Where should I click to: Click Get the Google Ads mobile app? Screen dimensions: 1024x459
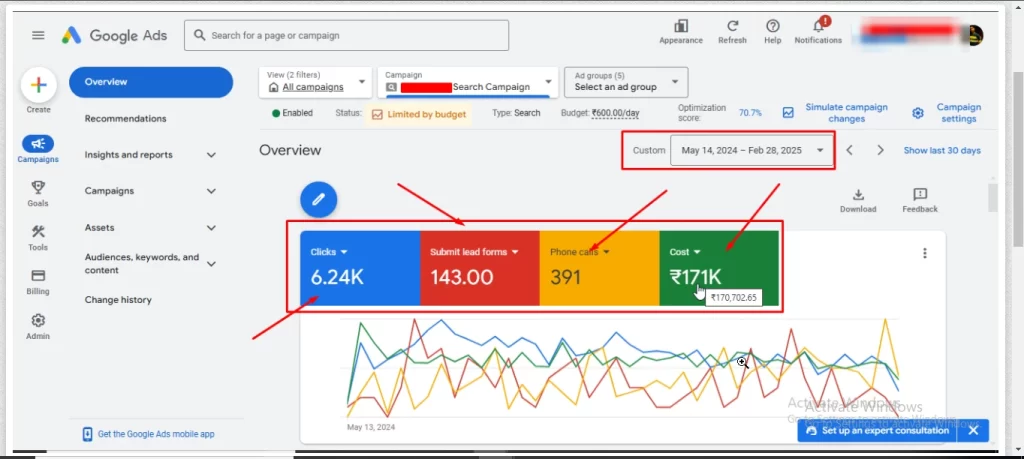pyautogui.click(x=155, y=434)
